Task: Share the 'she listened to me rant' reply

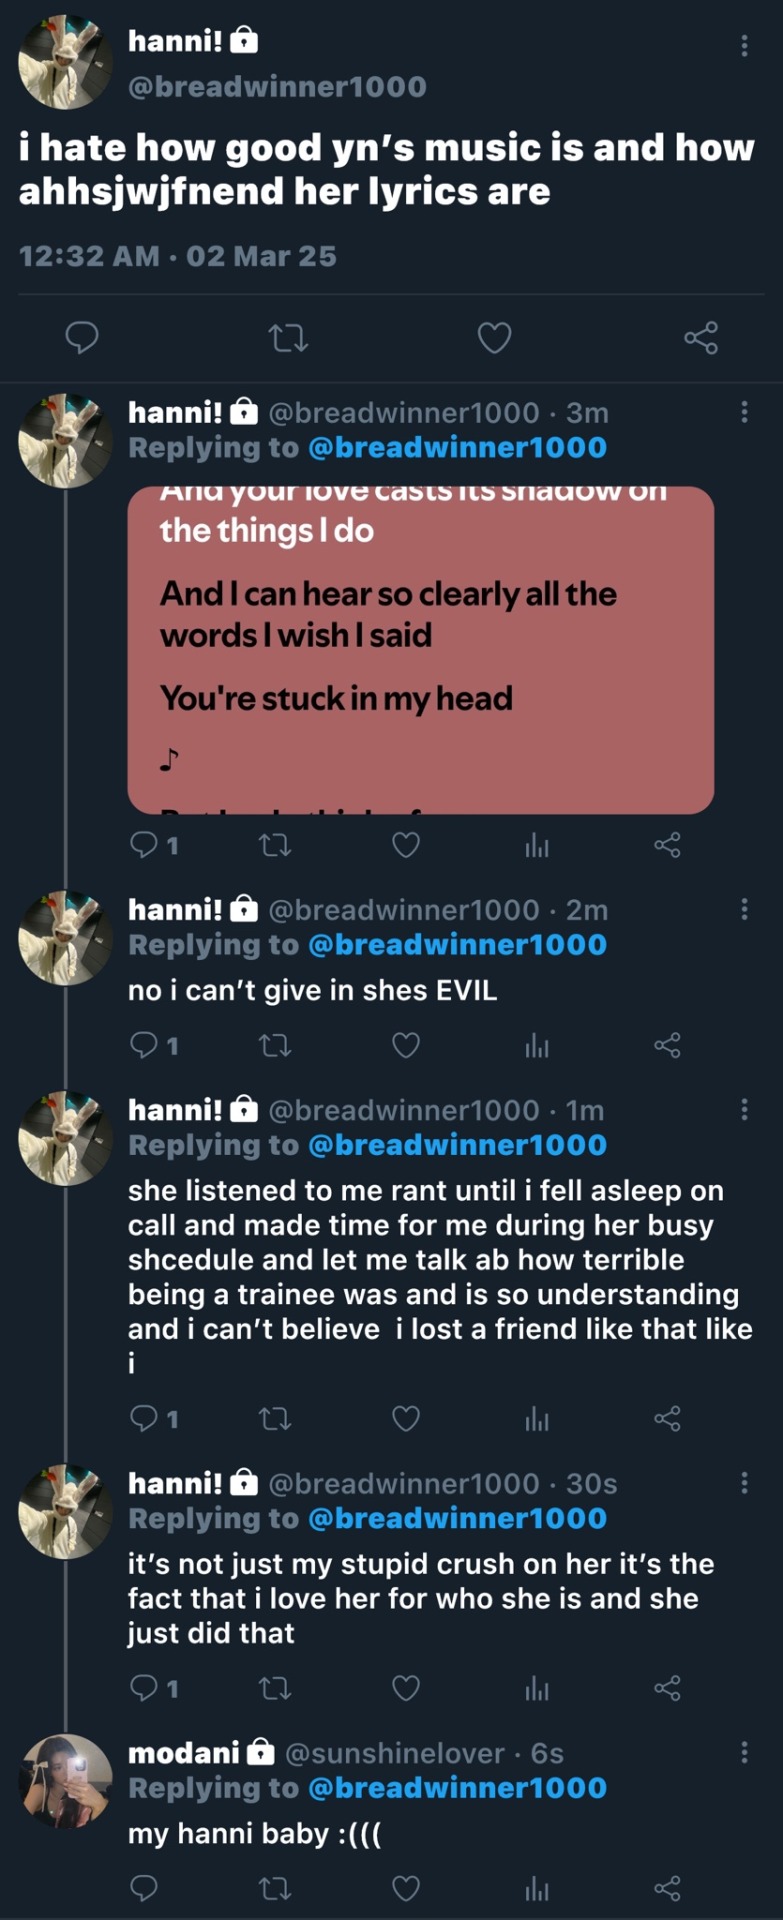Action: (x=667, y=1419)
